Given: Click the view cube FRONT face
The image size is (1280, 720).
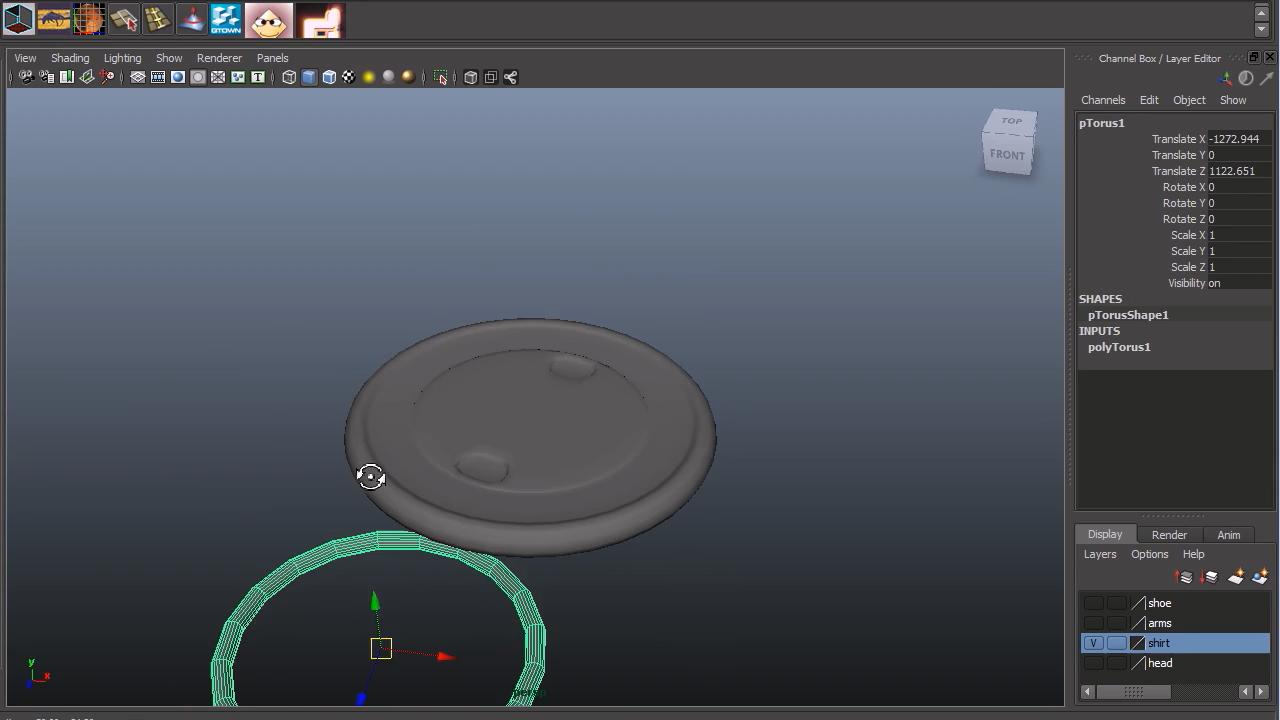Looking at the screenshot, I should point(1007,155).
